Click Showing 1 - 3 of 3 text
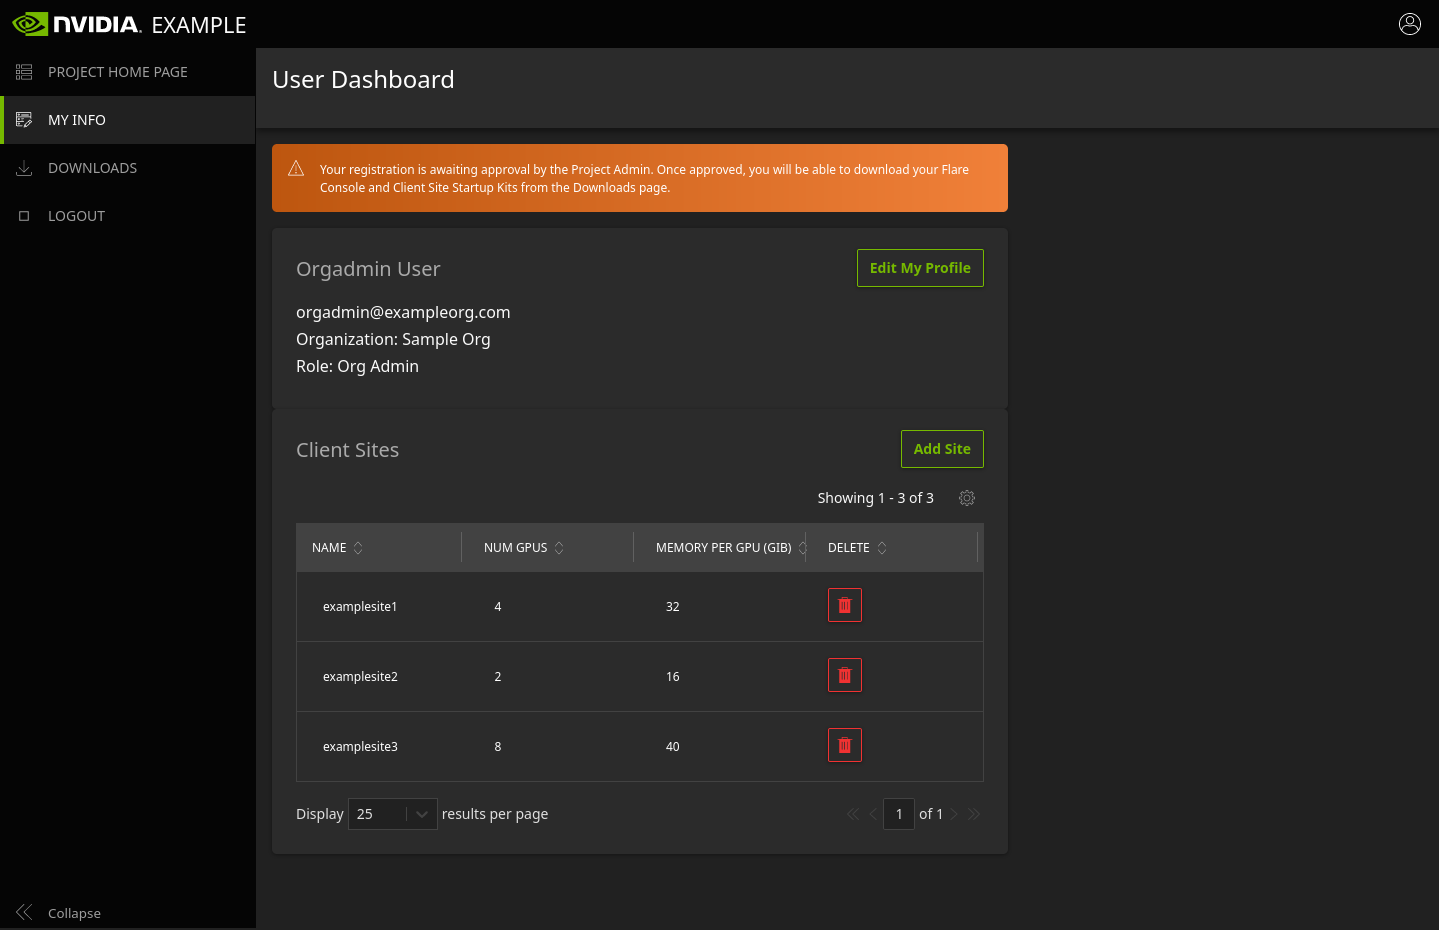Screen dimensions: 1439x930 click(876, 498)
